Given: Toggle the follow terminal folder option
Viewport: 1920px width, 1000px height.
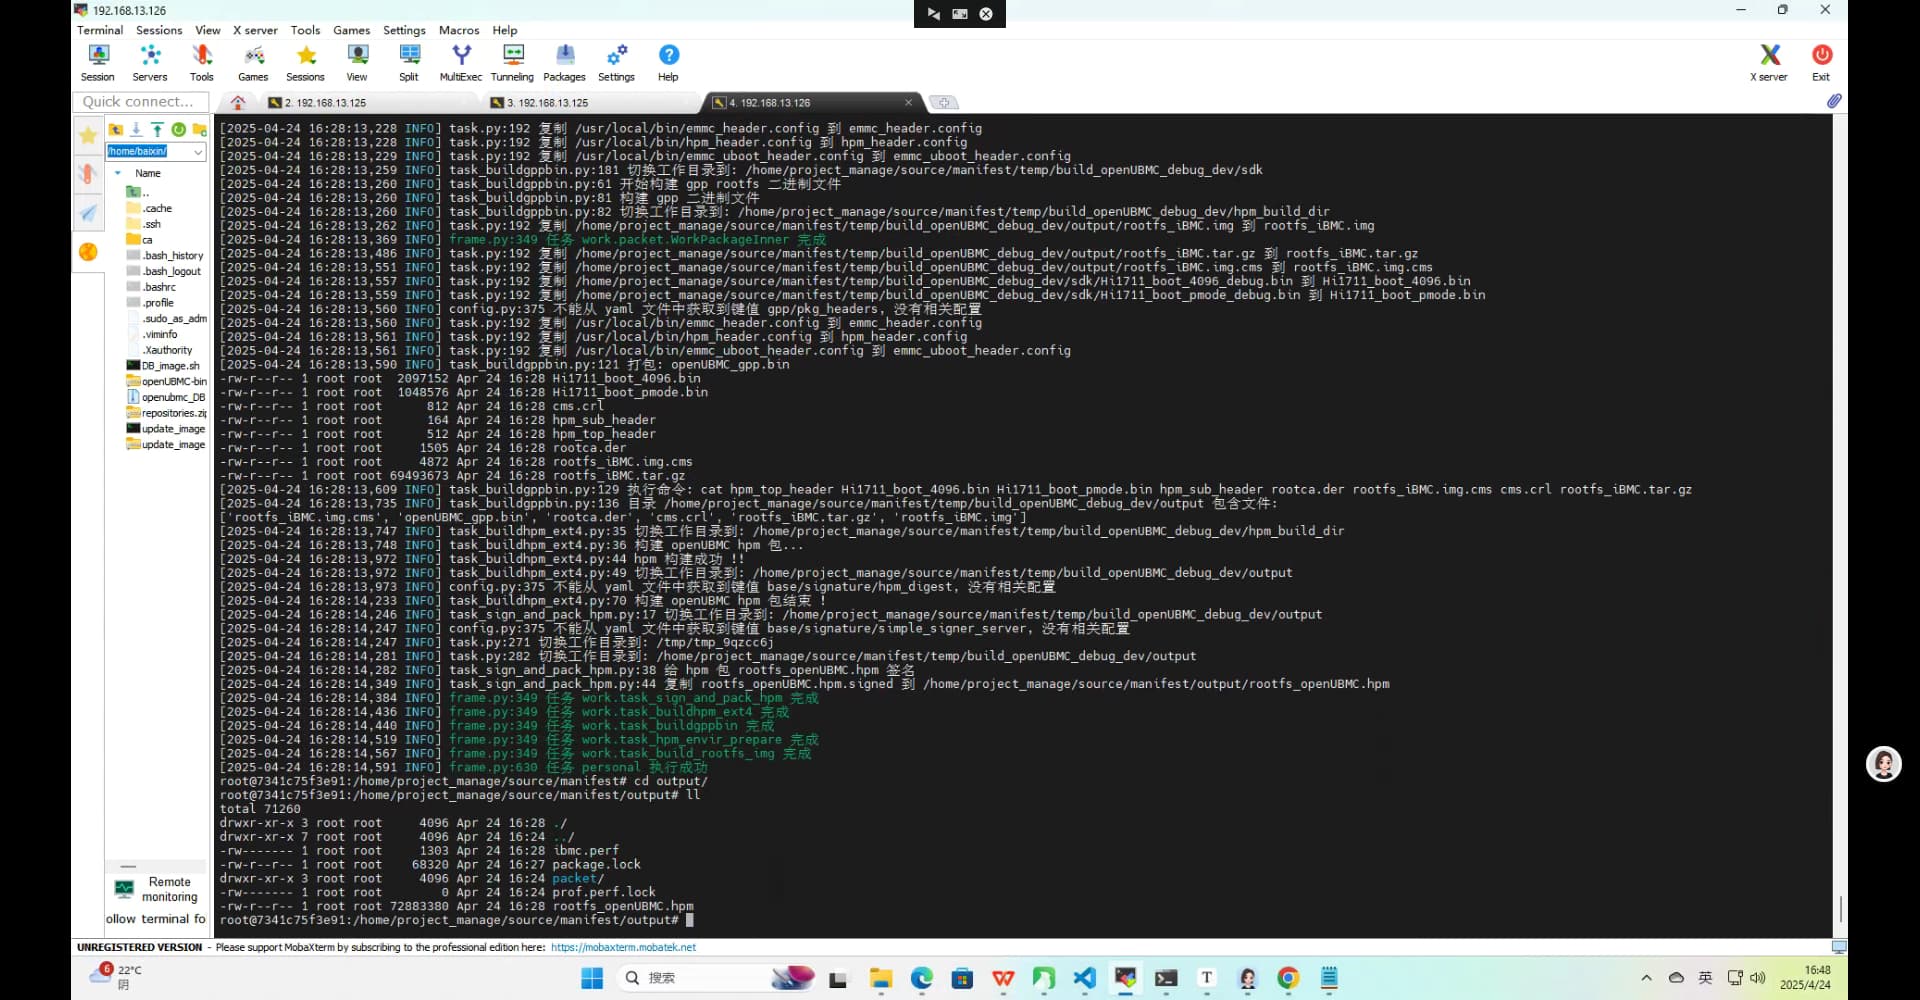Looking at the screenshot, I should [x=156, y=919].
